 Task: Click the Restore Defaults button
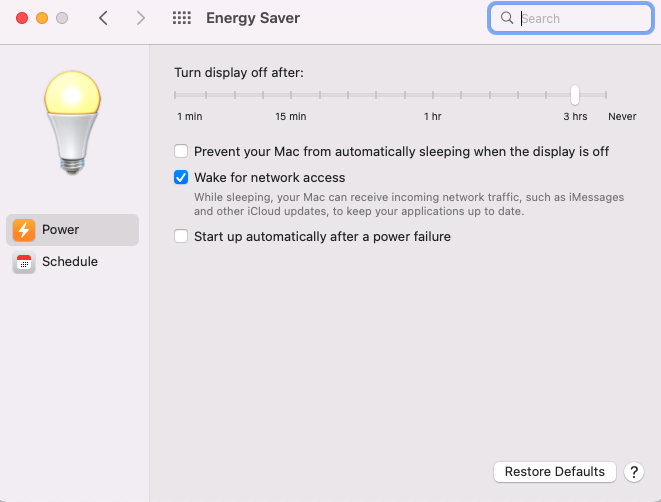555,472
